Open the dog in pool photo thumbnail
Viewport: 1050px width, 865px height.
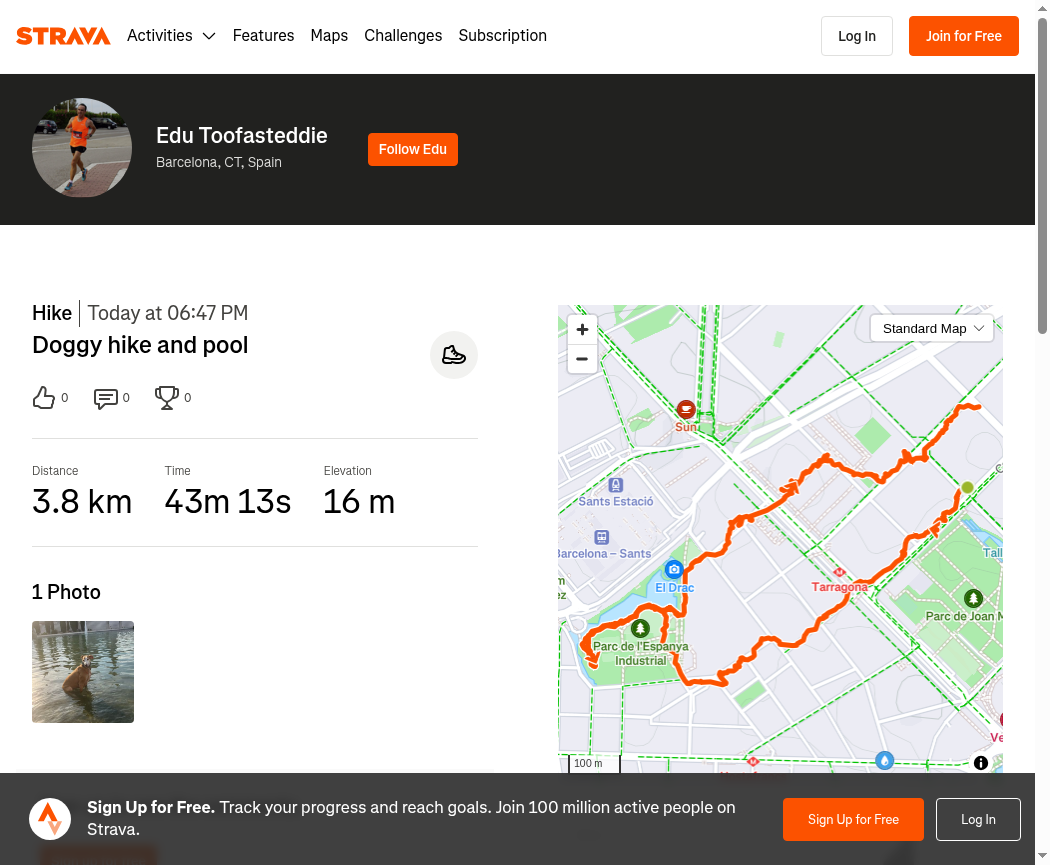[x=83, y=672]
